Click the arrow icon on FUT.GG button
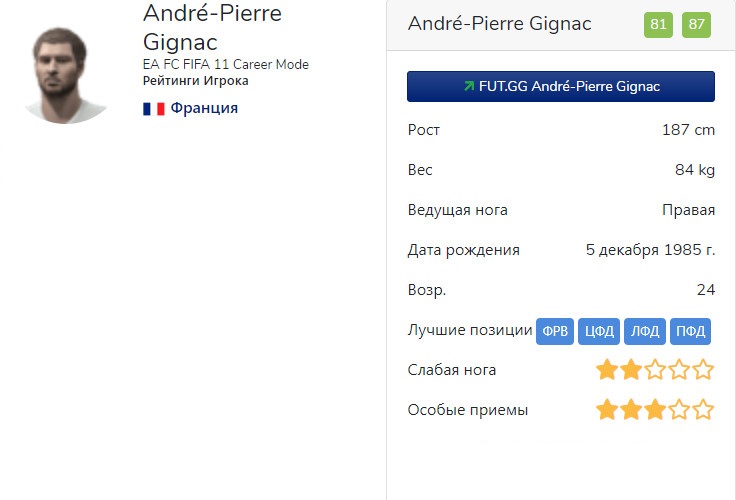The width and height of the screenshot is (736, 500). (x=468, y=87)
